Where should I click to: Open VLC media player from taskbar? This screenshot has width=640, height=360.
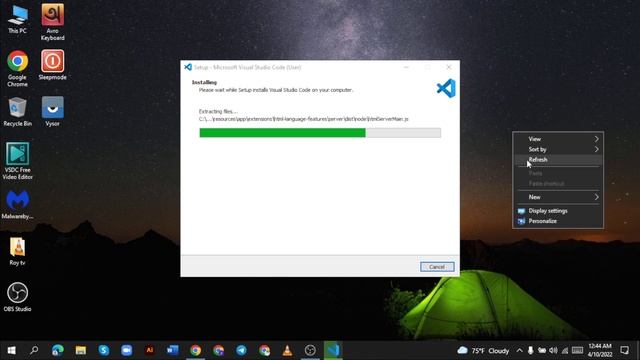point(287,350)
